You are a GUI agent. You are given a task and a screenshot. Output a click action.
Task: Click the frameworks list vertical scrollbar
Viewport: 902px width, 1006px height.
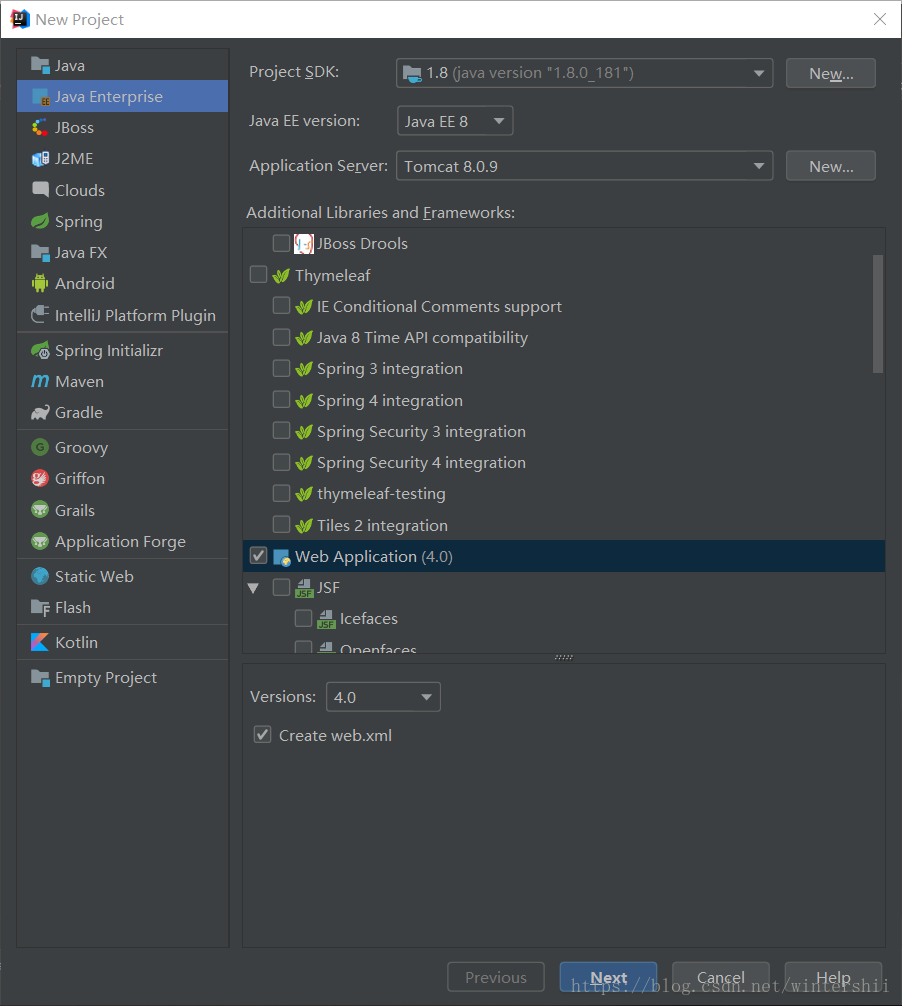[878, 314]
